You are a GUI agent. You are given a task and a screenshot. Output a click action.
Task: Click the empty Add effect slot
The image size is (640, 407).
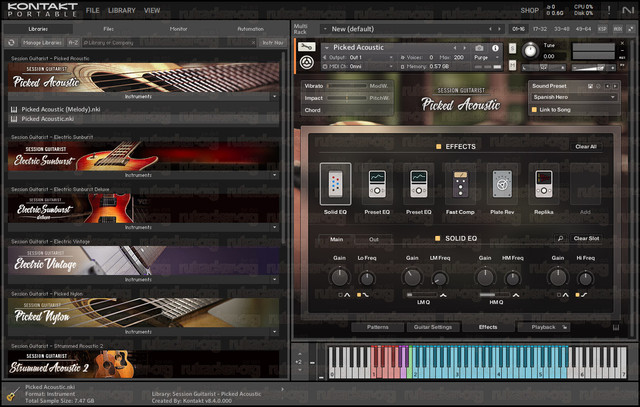pyautogui.click(x=585, y=184)
